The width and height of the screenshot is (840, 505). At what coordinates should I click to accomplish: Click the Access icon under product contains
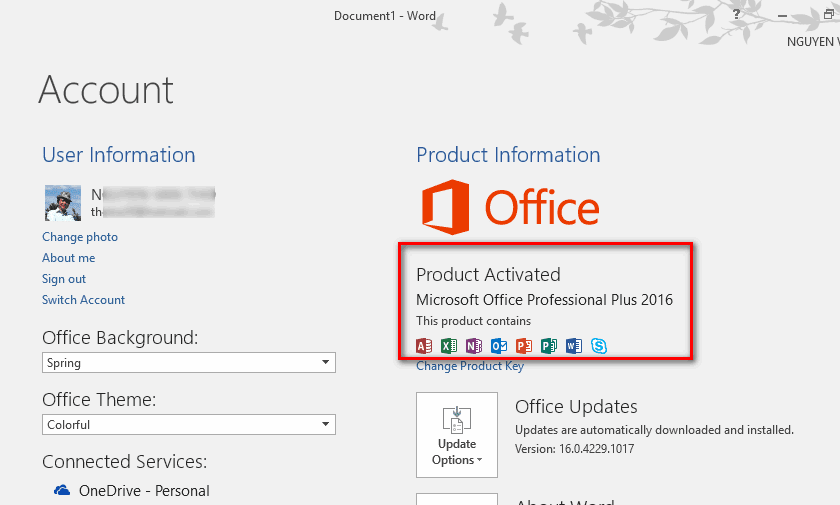click(x=424, y=346)
